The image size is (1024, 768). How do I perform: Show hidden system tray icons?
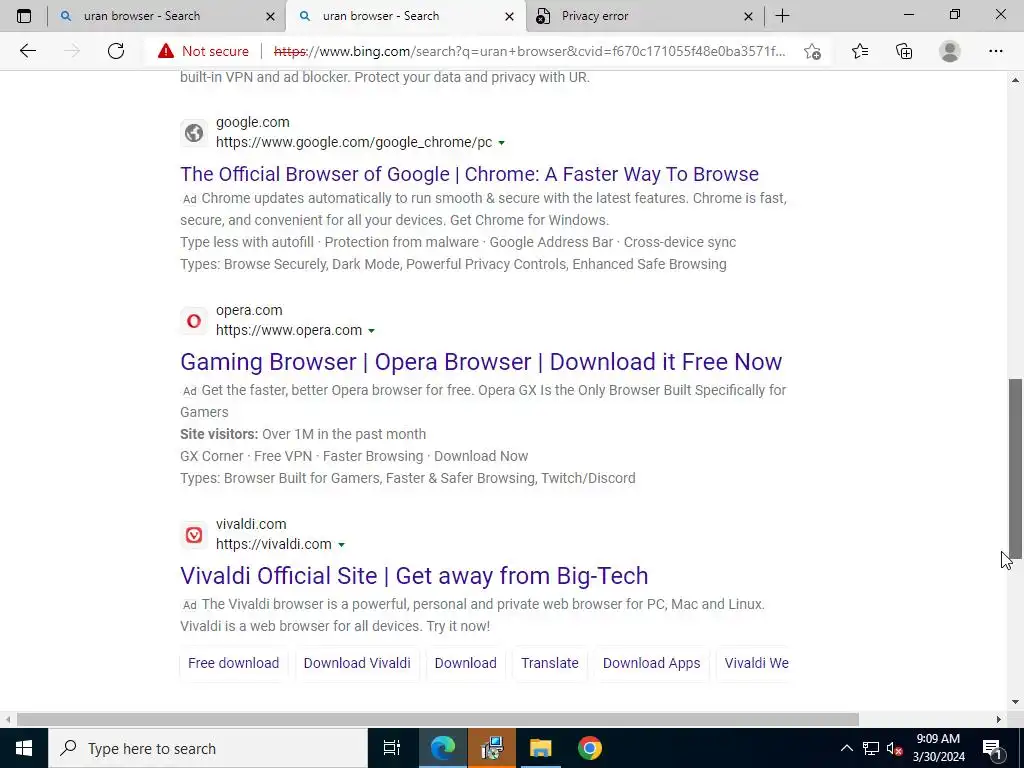coord(846,748)
